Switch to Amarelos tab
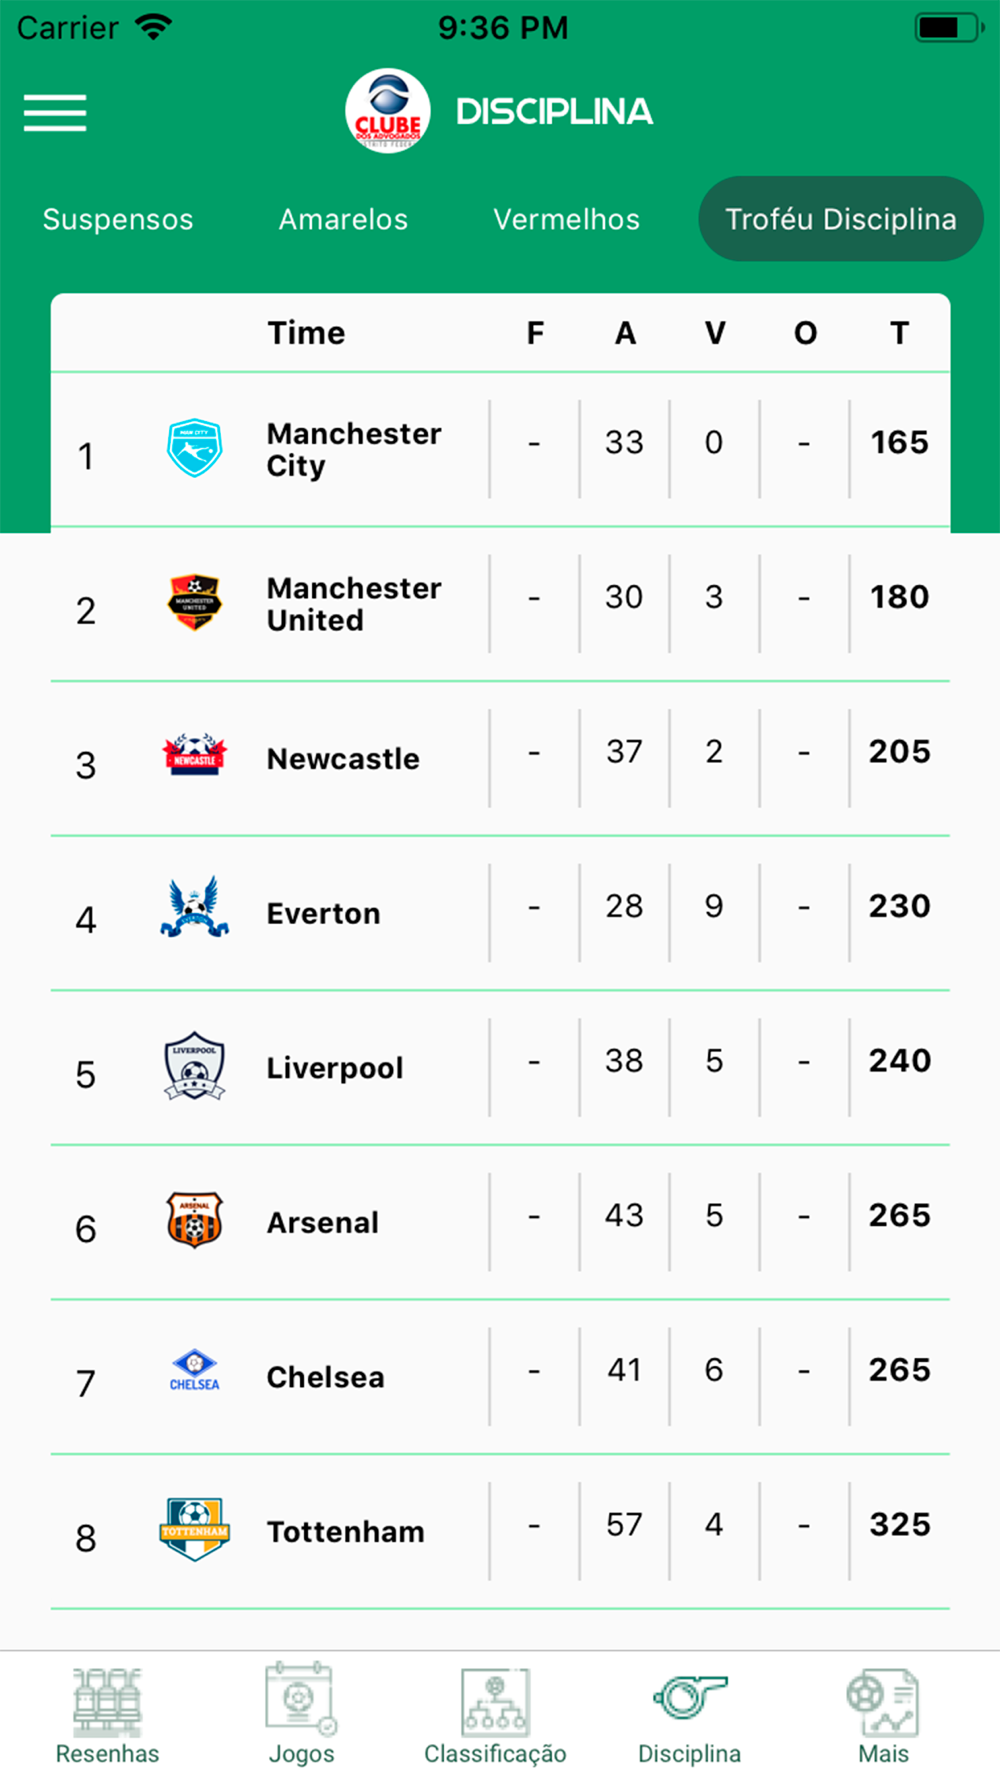This screenshot has width=1000, height=1778. click(343, 220)
